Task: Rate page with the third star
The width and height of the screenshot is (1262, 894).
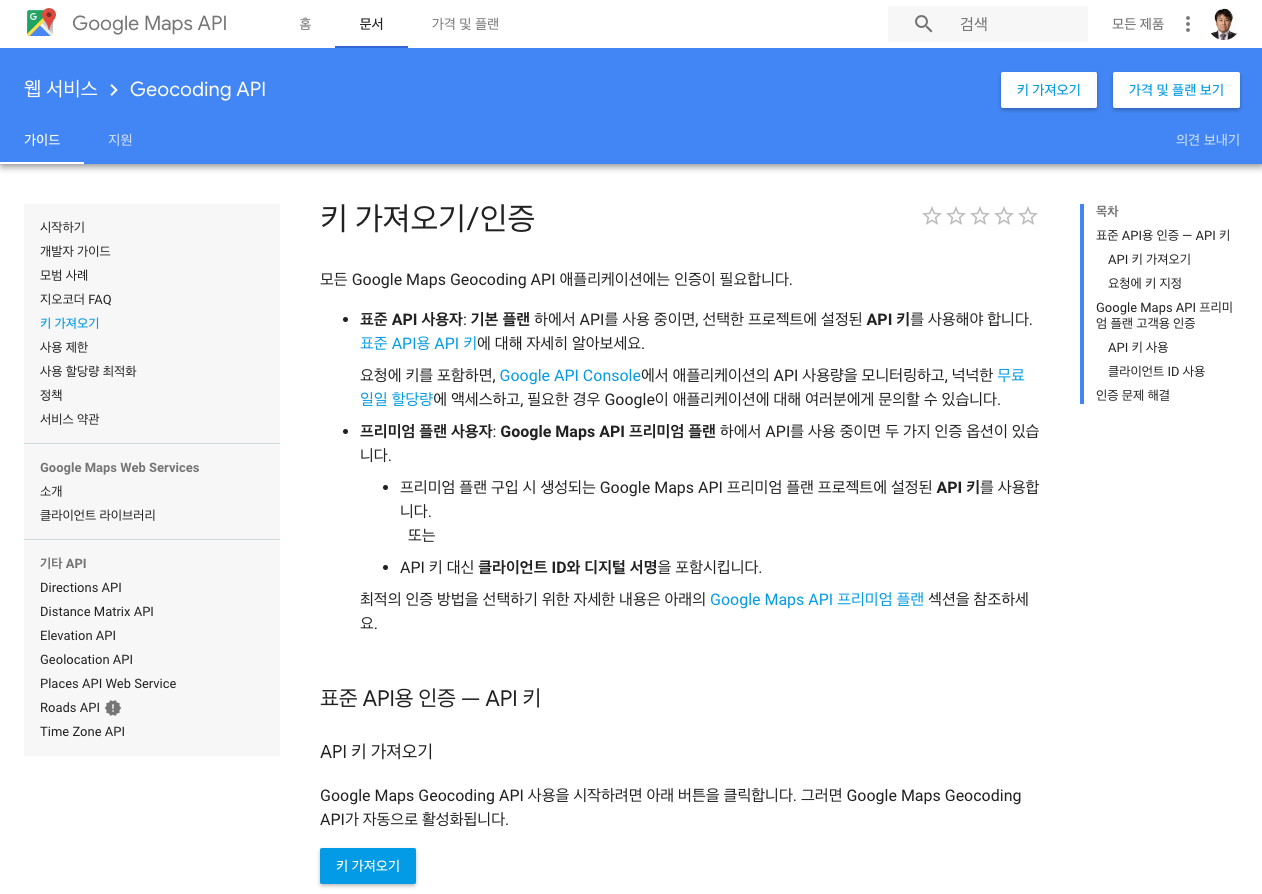Action: point(980,216)
